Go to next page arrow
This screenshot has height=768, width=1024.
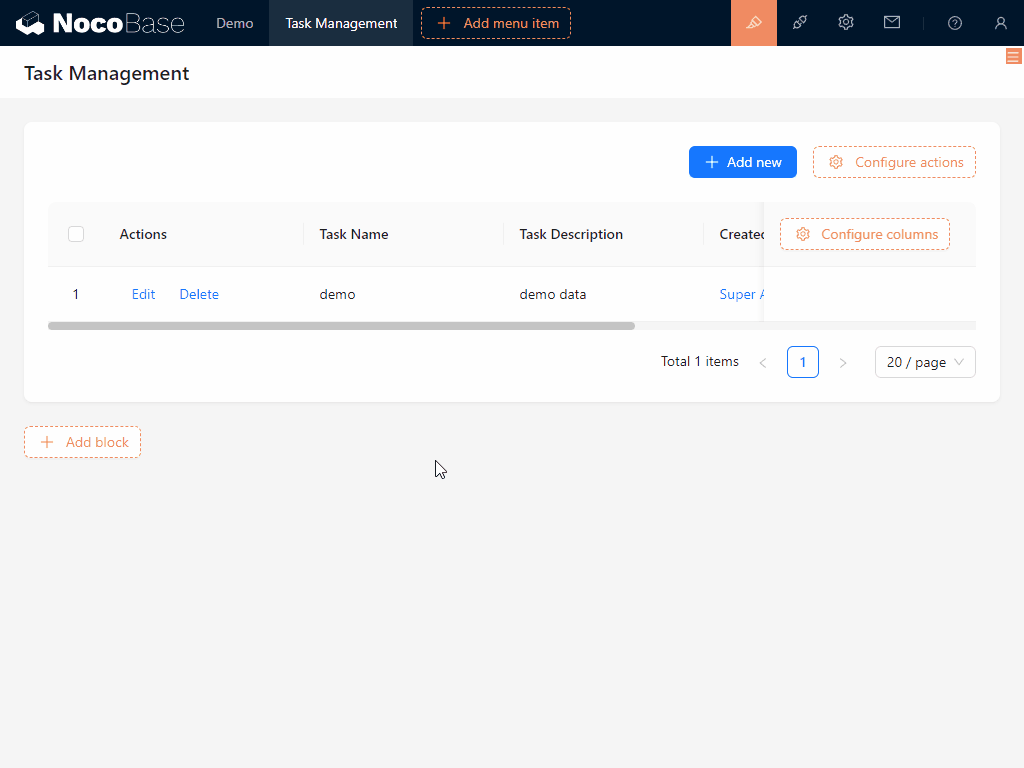click(x=843, y=362)
